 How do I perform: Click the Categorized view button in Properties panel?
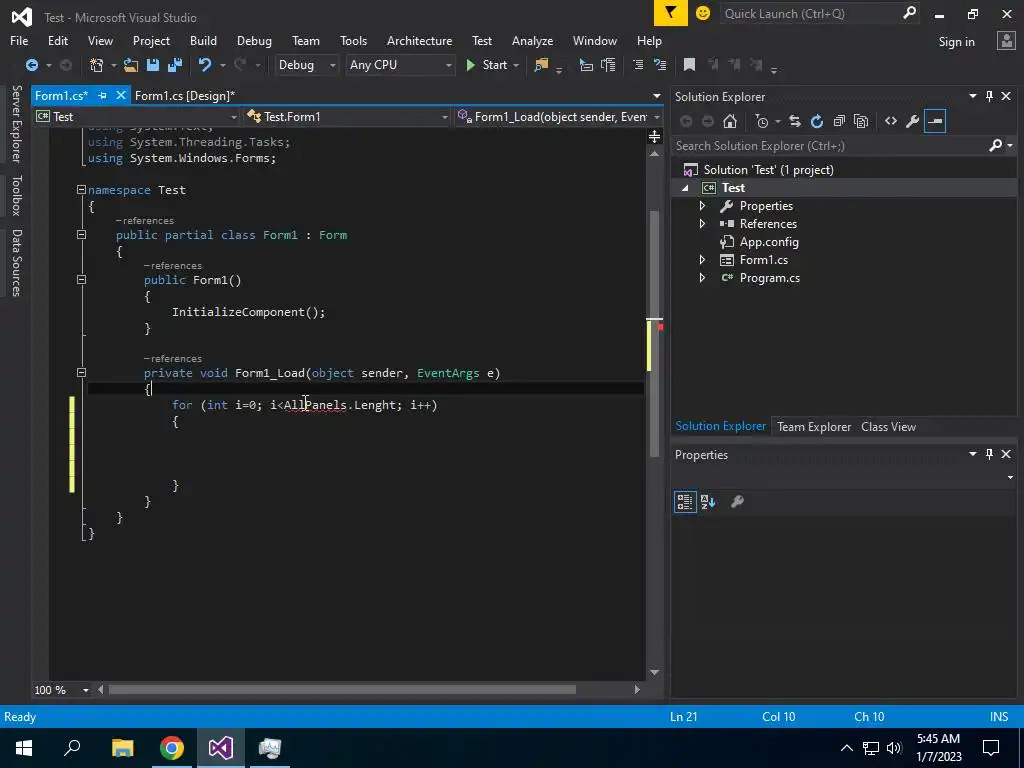coord(685,502)
